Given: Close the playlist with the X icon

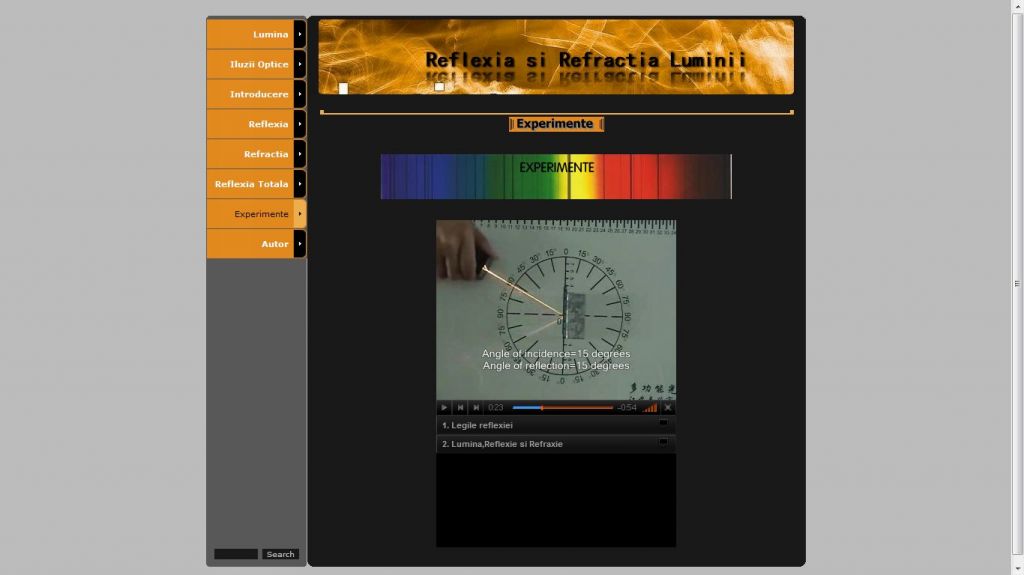Looking at the screenshot, I should pos(668,408).
